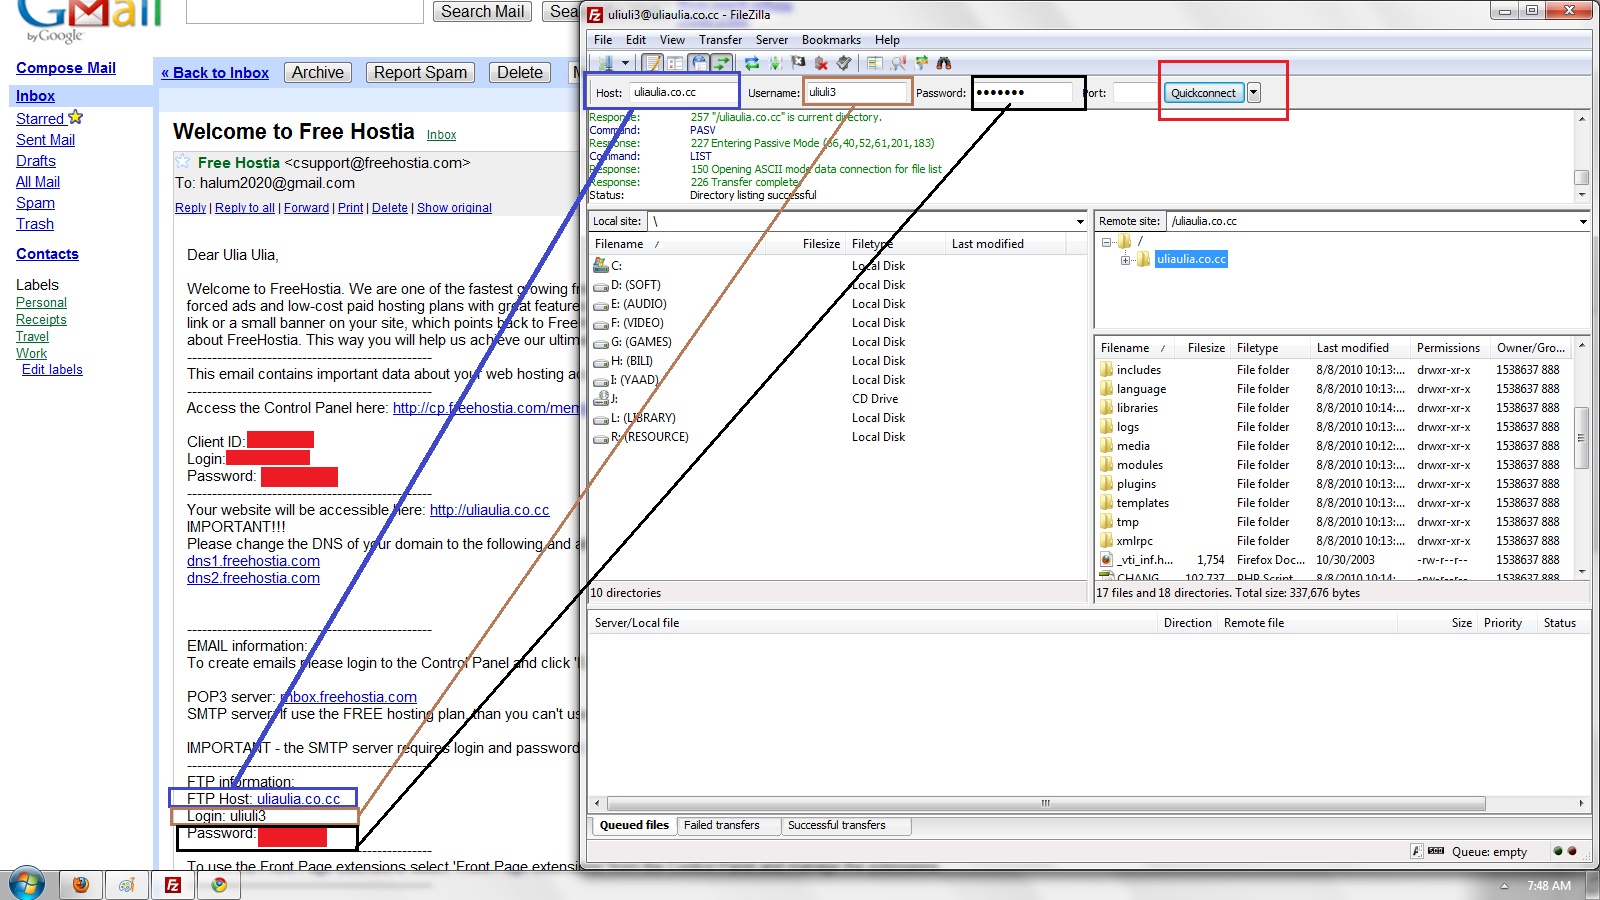
Task: Open the Quickconnect history dropdown
Action: pyautogui.click(x=1253, y=93)
